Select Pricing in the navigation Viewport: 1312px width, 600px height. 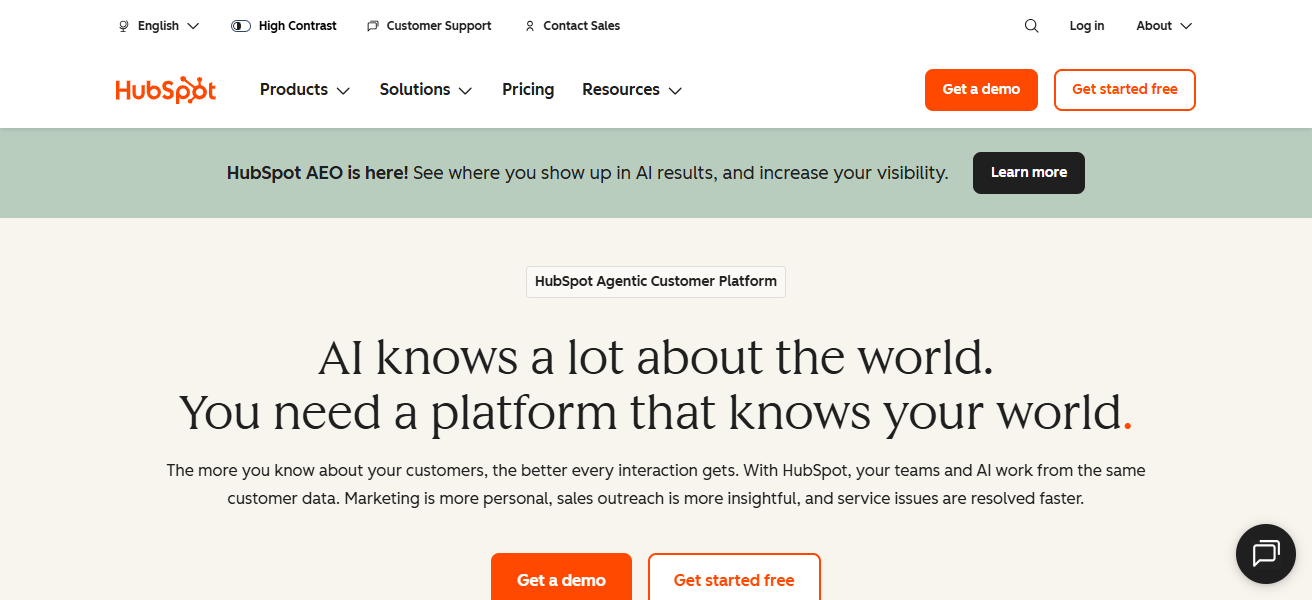tap(528, 89)
